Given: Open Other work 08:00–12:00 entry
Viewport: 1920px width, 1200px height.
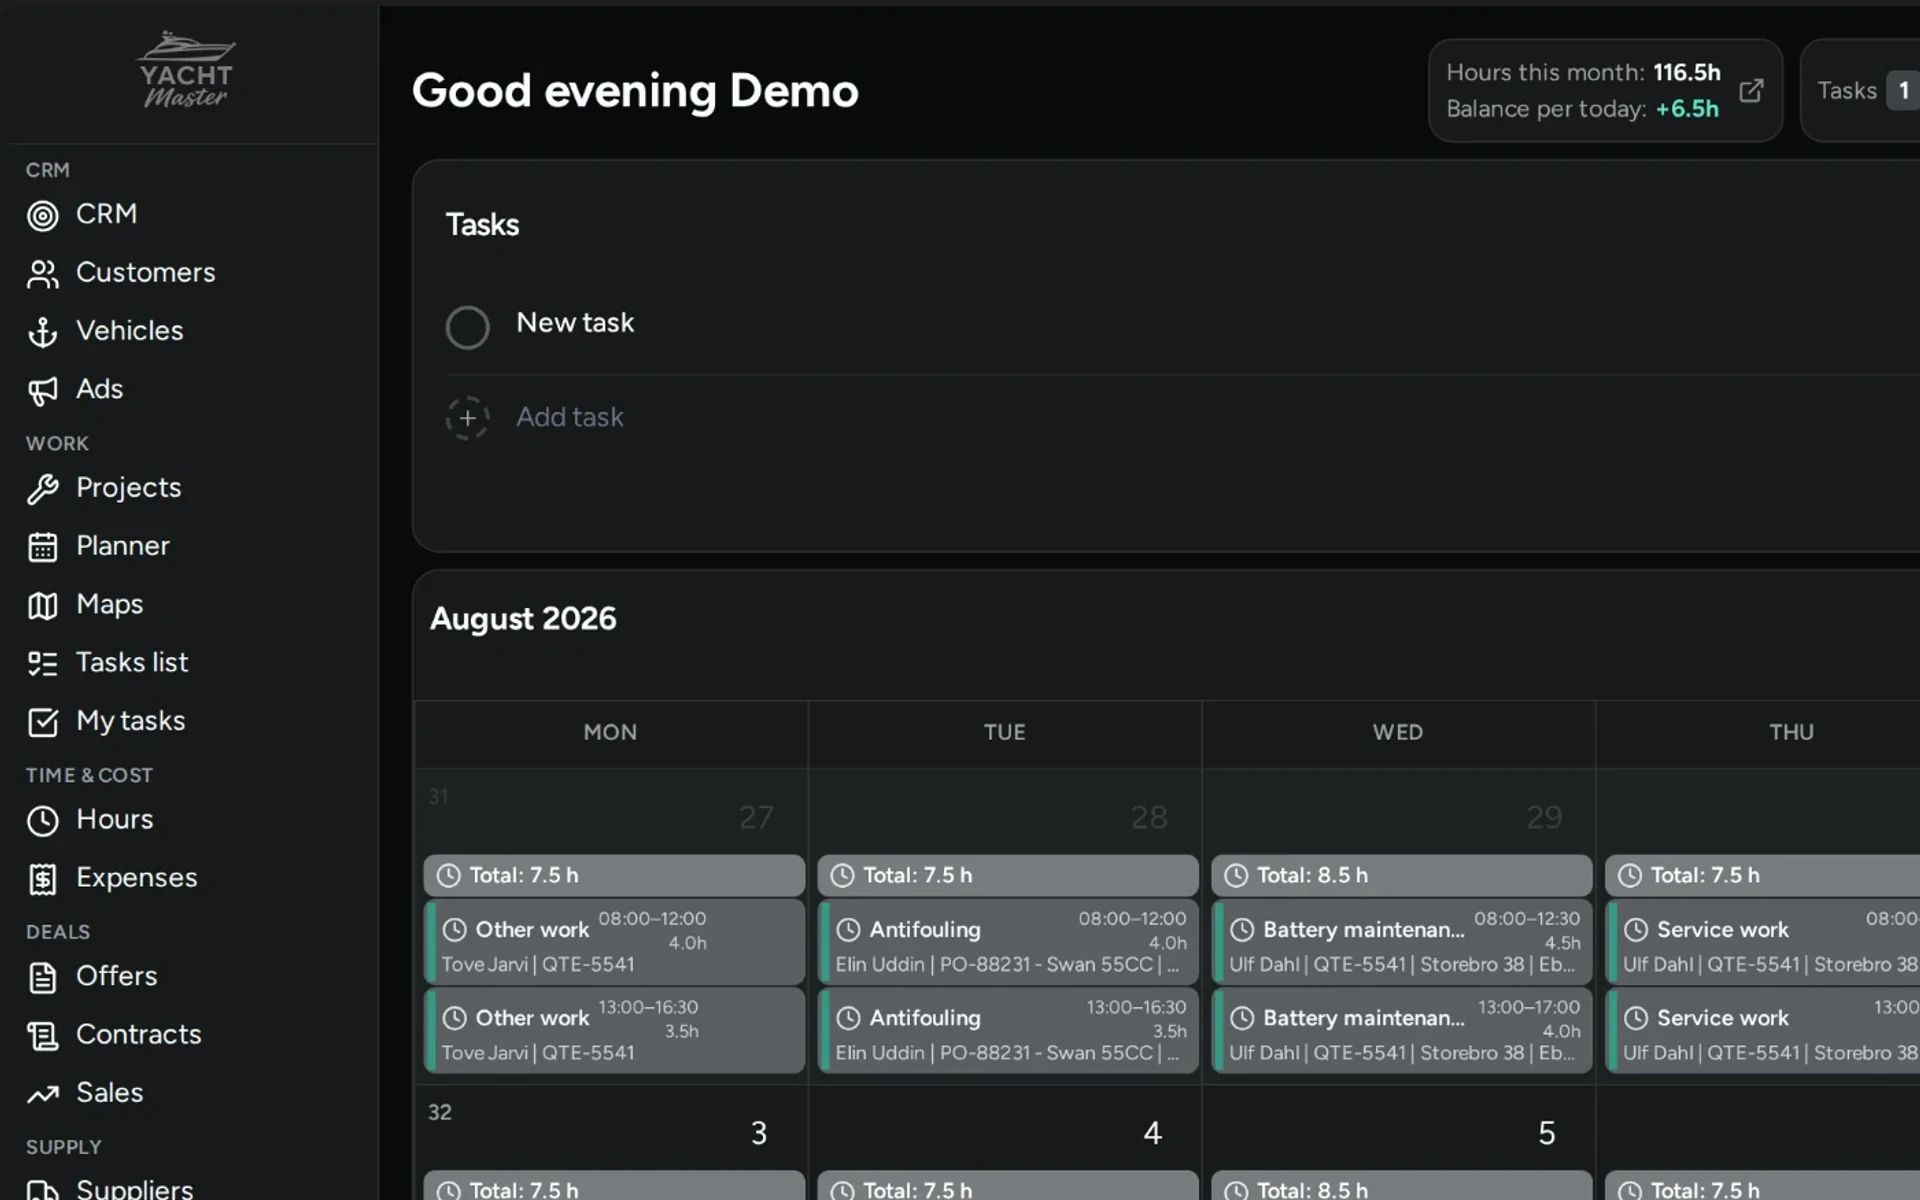Looking at the screenshot, I should click(x=614, y=941).
